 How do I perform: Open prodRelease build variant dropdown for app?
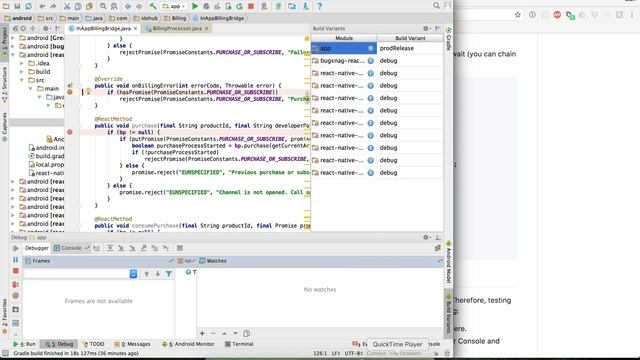click(x=410, y=48)
